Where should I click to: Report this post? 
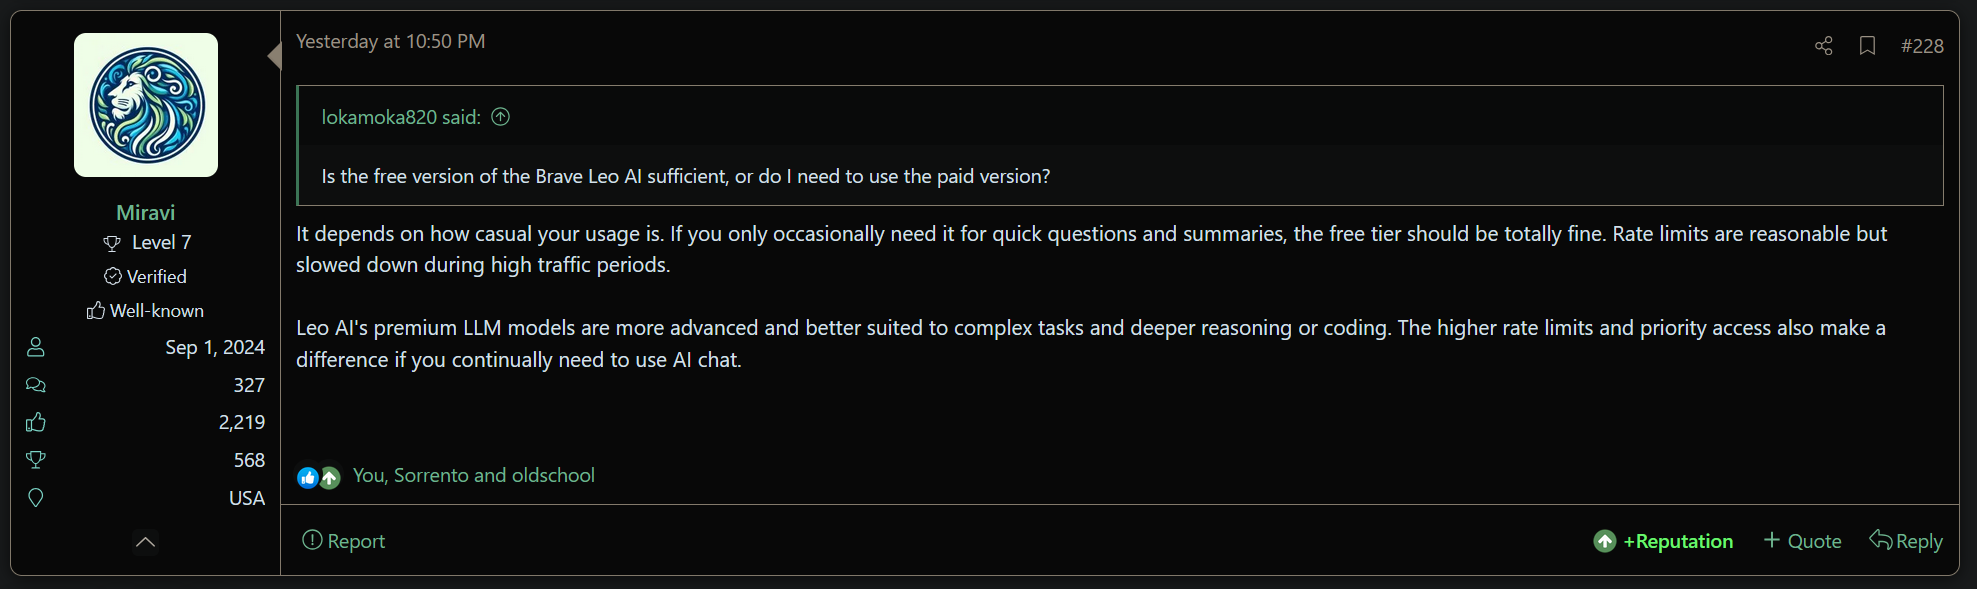pyautogui.click(x=343, y=541)
